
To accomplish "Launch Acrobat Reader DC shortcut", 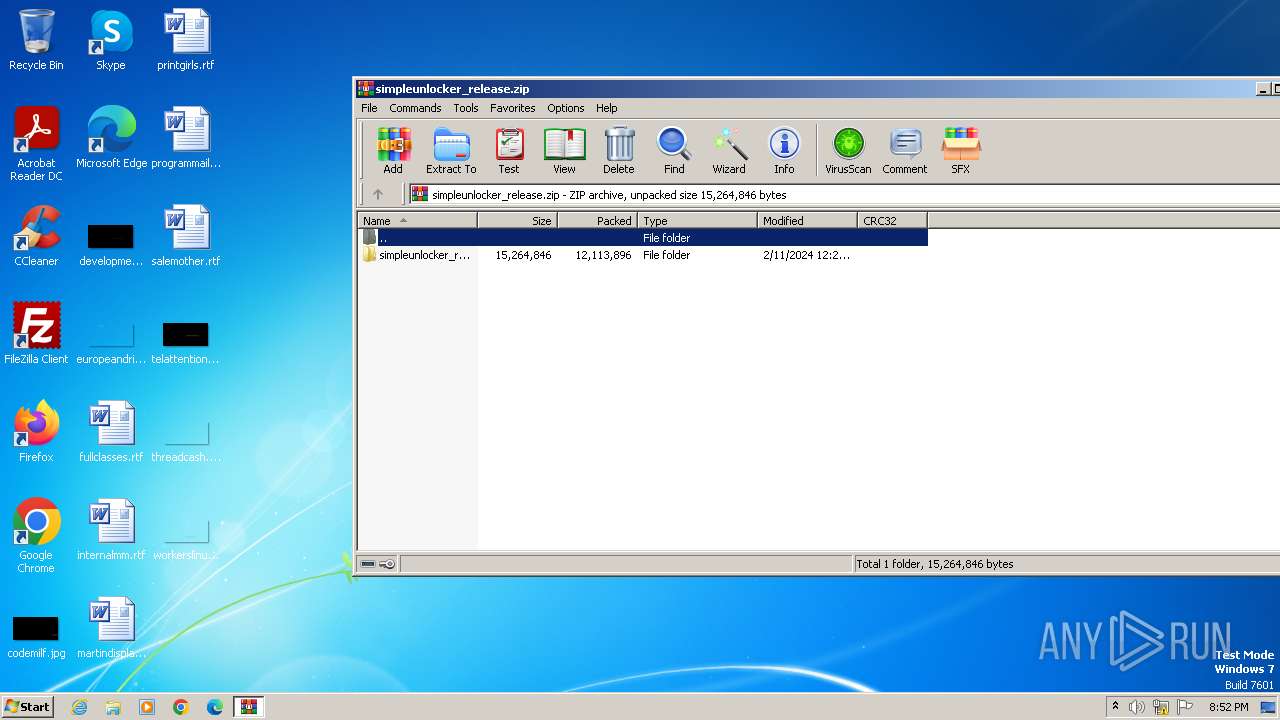I will [x=36, y=144].
